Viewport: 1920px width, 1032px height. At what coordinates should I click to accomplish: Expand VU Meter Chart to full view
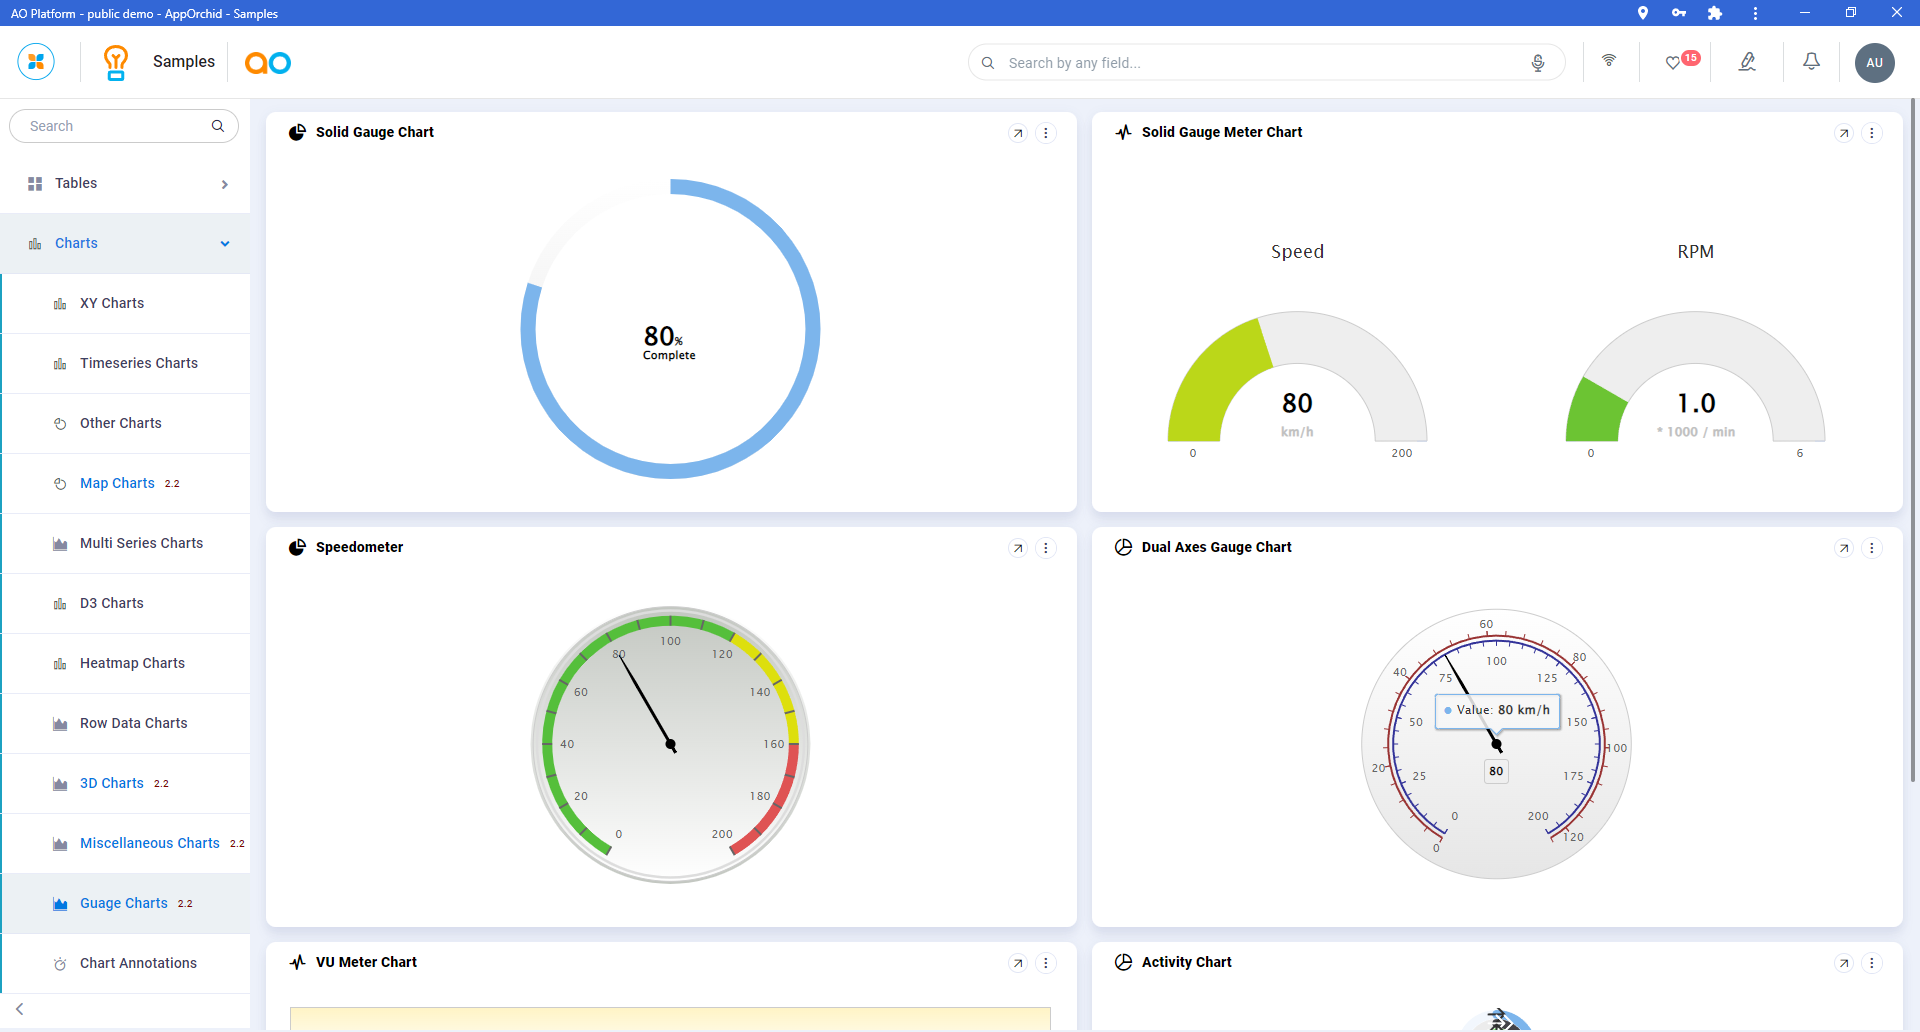pyautogui.click(x=1018, y=963)
